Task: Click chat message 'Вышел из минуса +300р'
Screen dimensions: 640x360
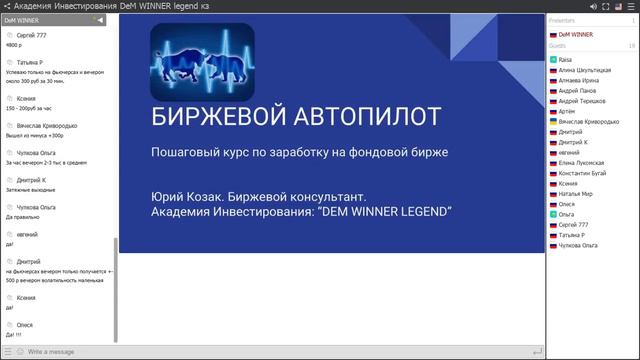Action: [x=35, y=136]
